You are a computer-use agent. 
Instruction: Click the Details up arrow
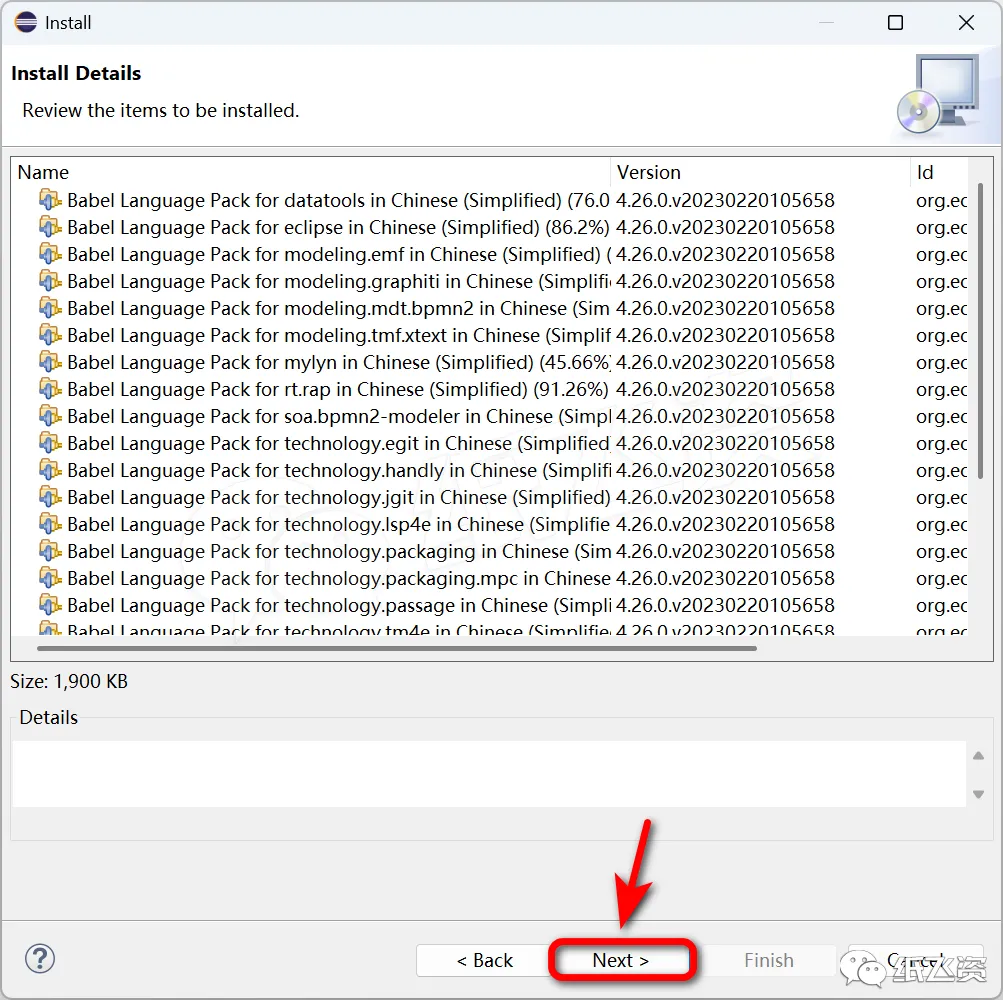tap(978, 756)
